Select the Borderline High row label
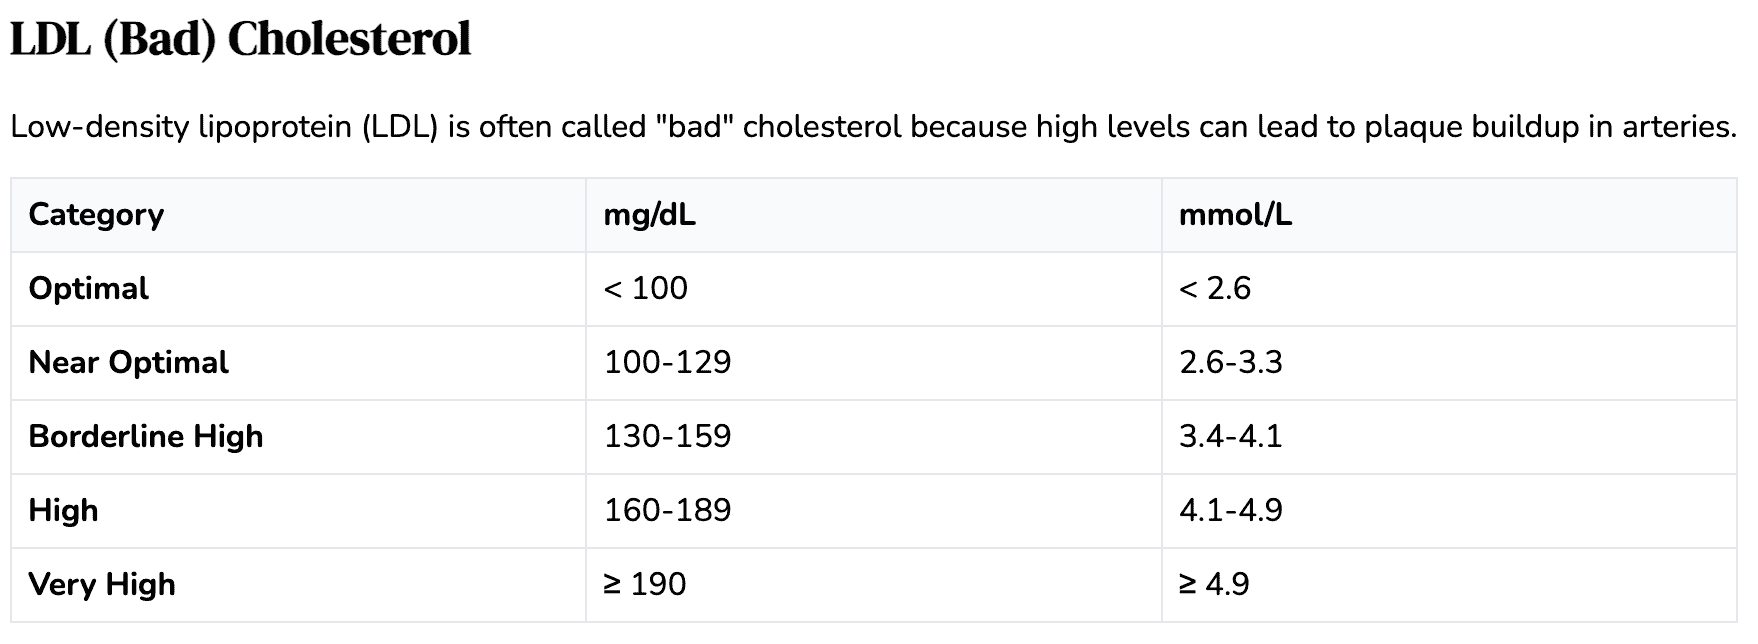1758x644 pixels. pyautogui.click(x=146, y=437)
